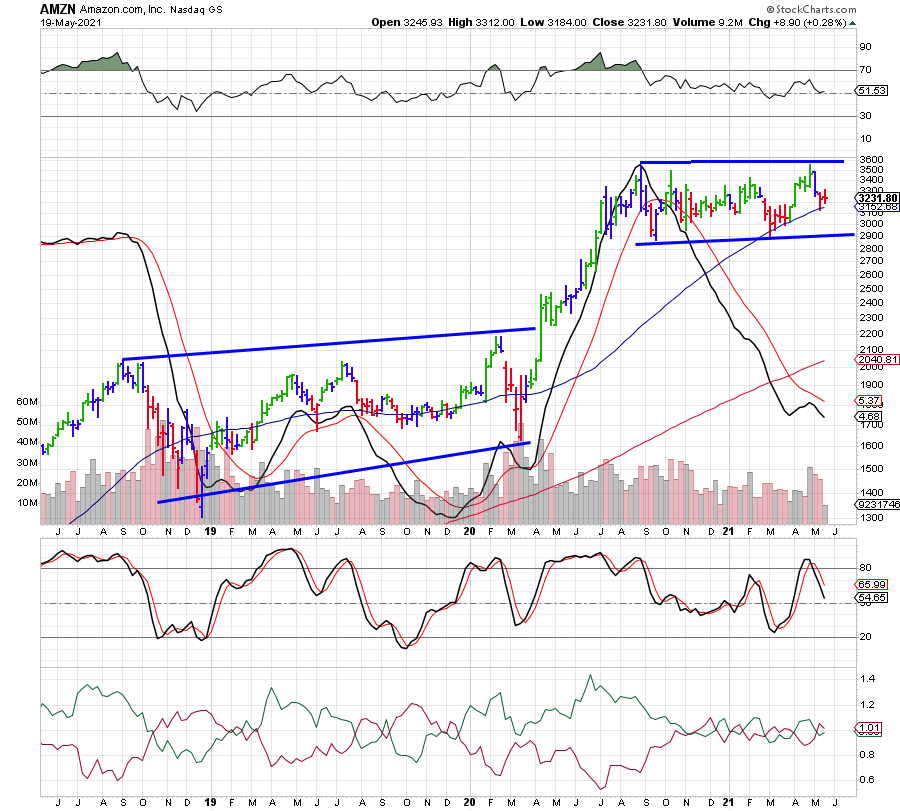Image resolution: width=900 pixels, height=811 pixels.
Task: Click the 1.01 value tag in bottom panel
Action: 869,727
